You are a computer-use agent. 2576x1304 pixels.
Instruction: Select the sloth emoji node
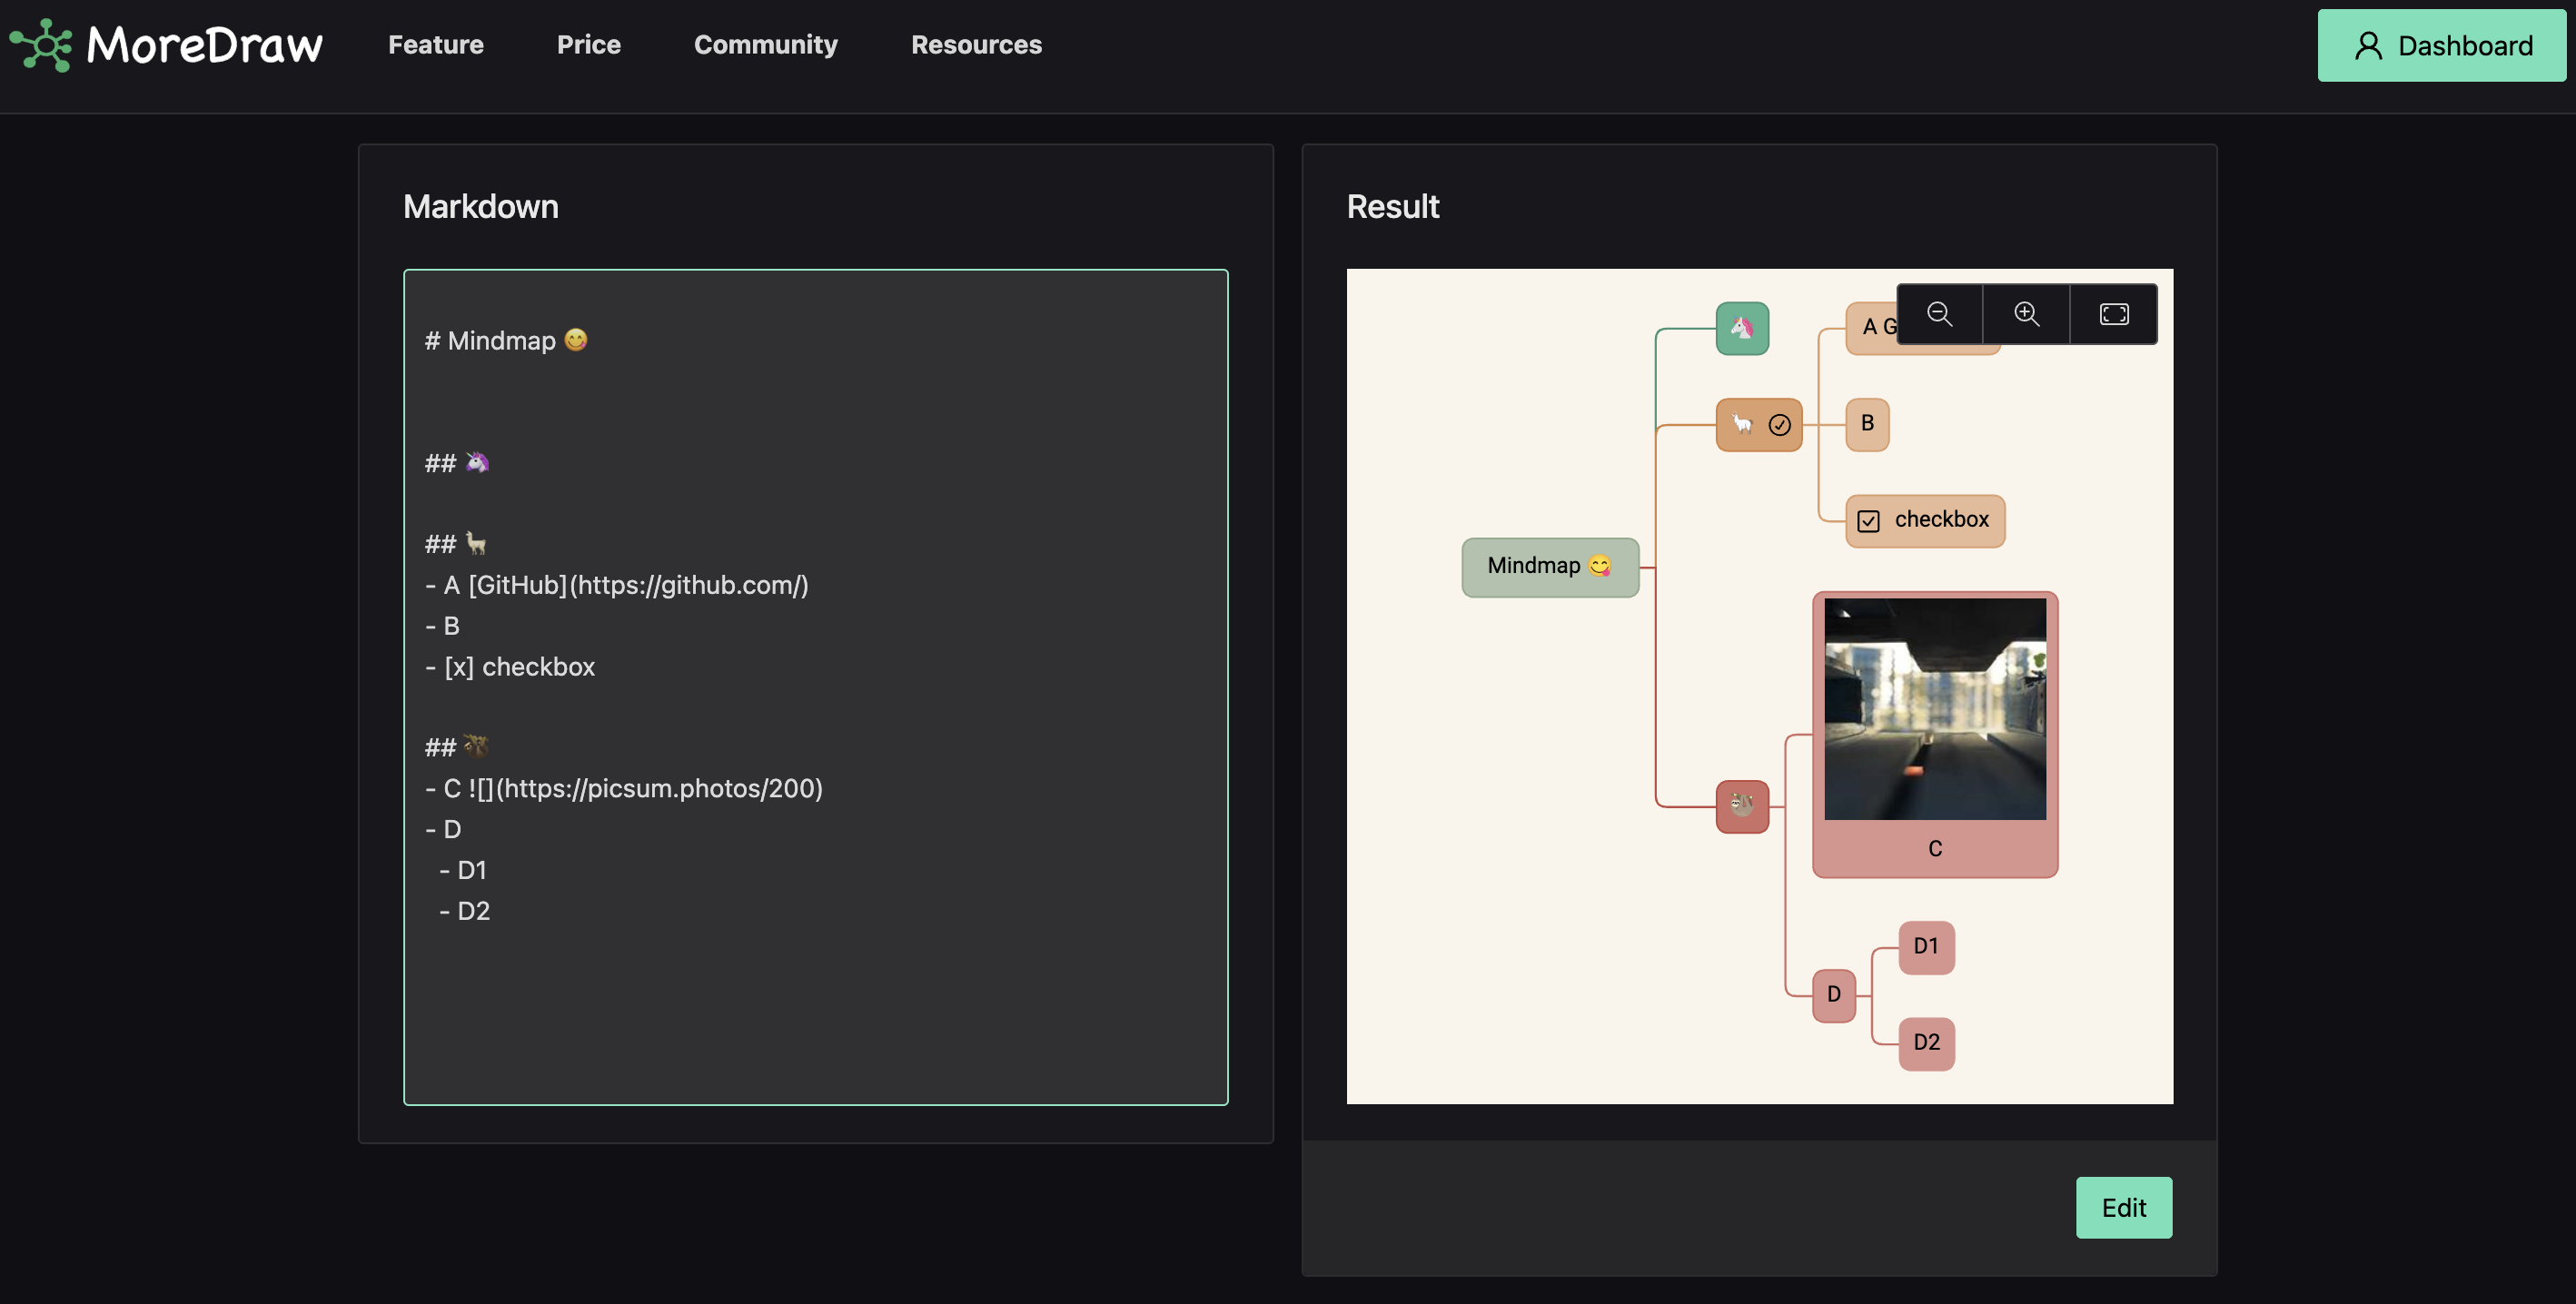1742,806
